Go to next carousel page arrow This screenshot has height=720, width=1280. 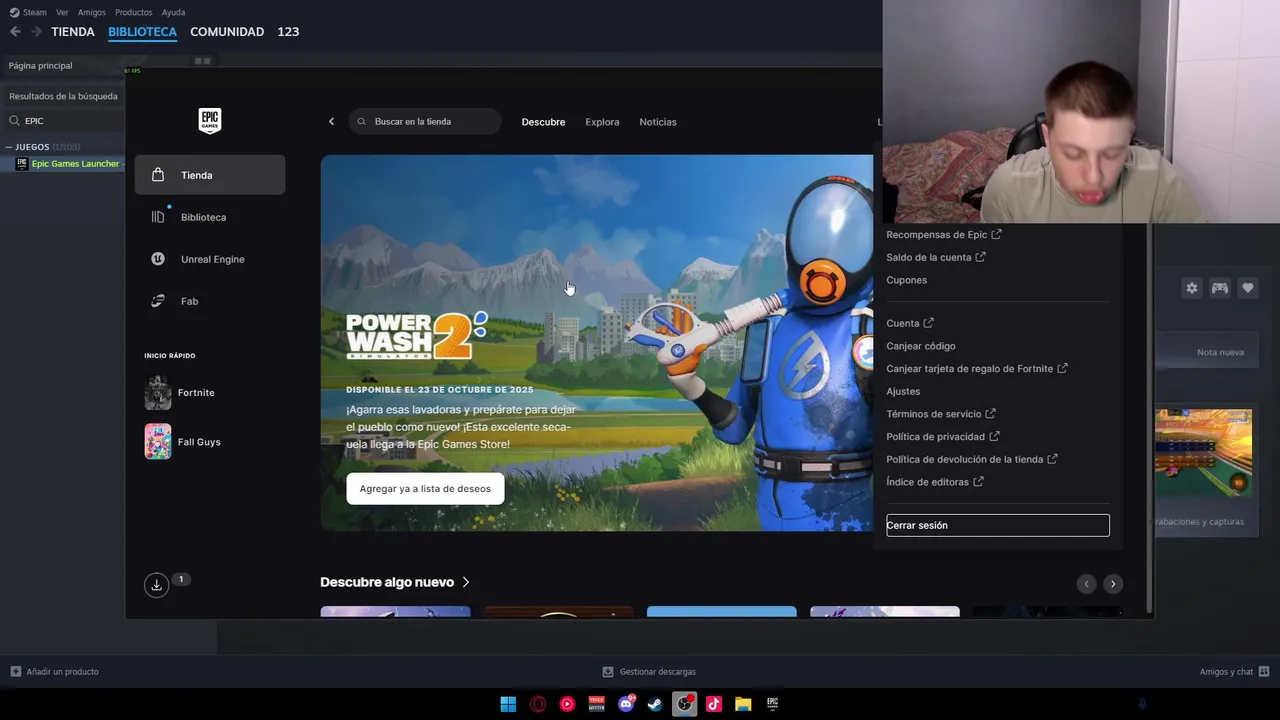click(1113, 584)
